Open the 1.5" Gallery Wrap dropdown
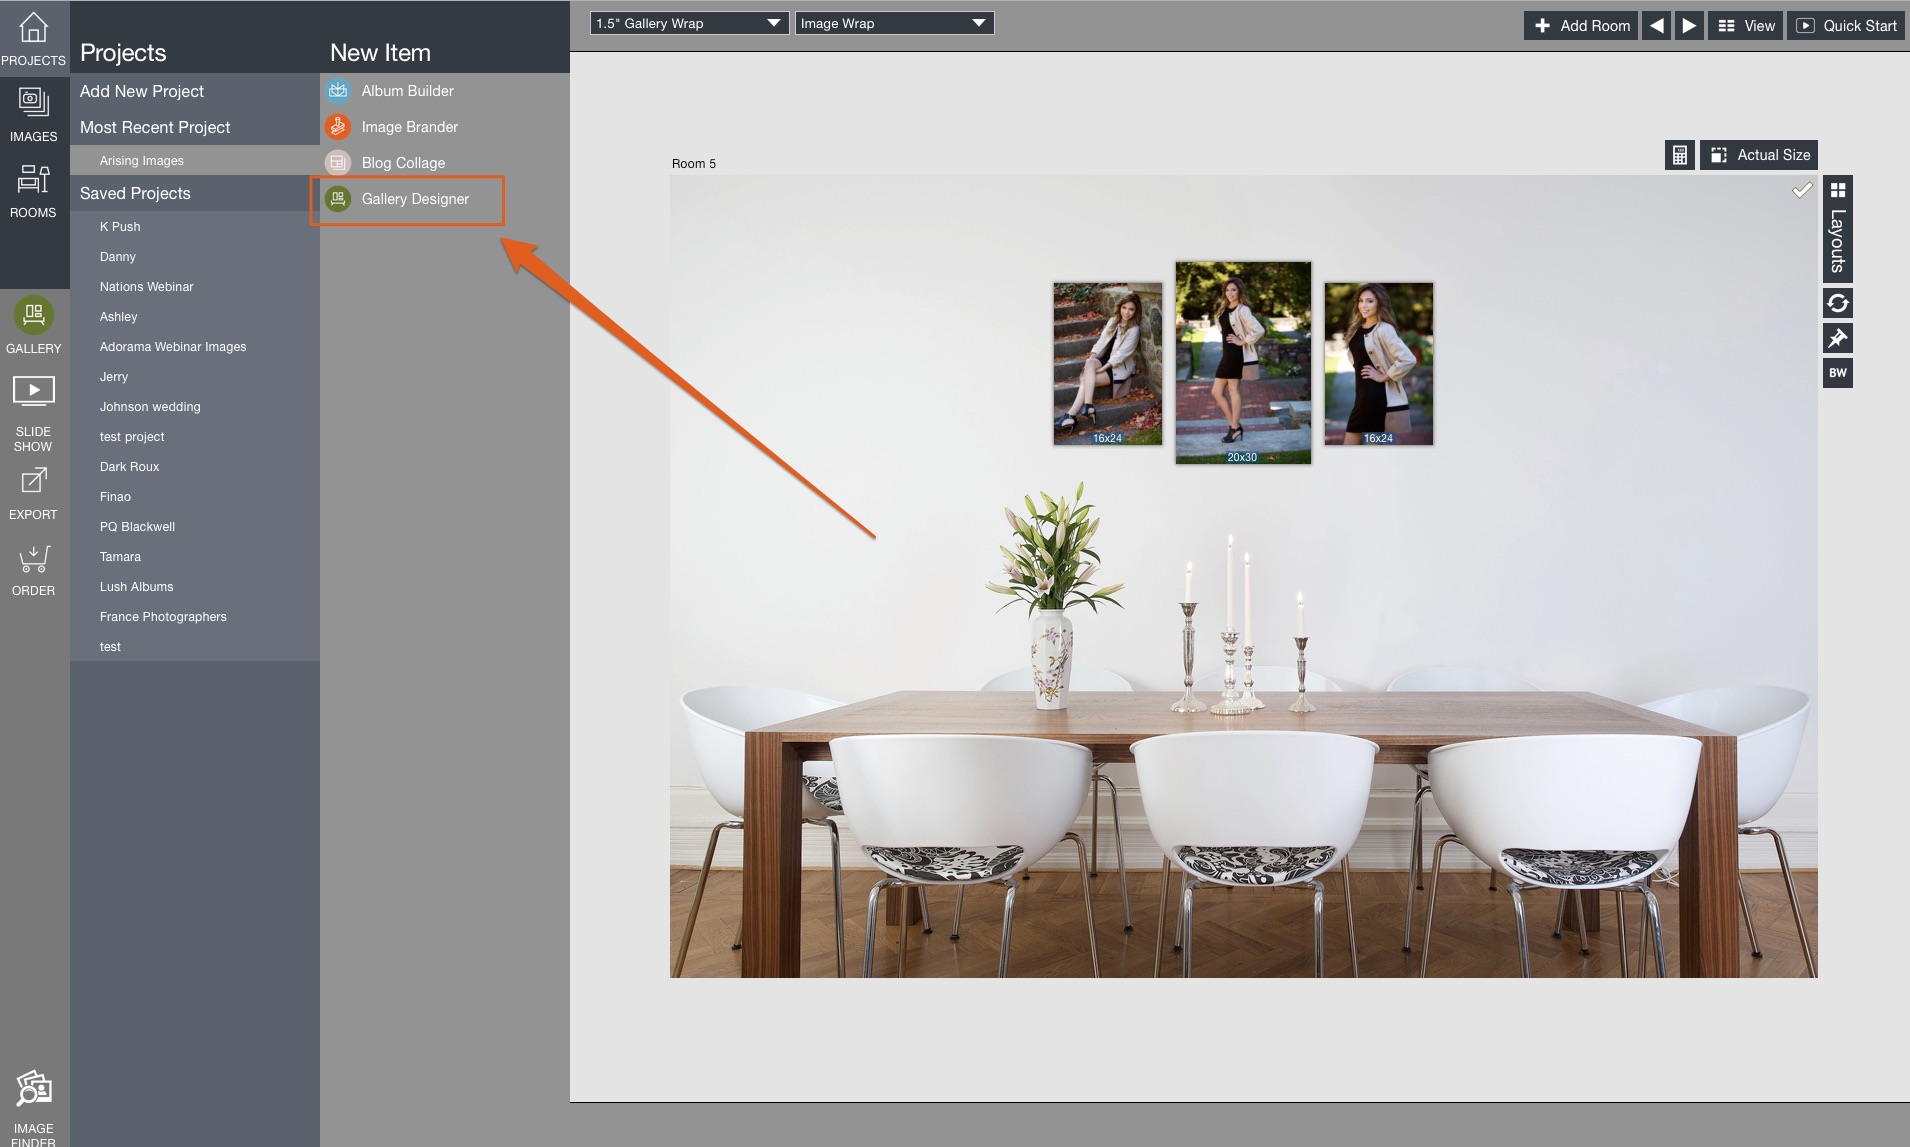1910x1147 pixels. click(x=689, y=23)
